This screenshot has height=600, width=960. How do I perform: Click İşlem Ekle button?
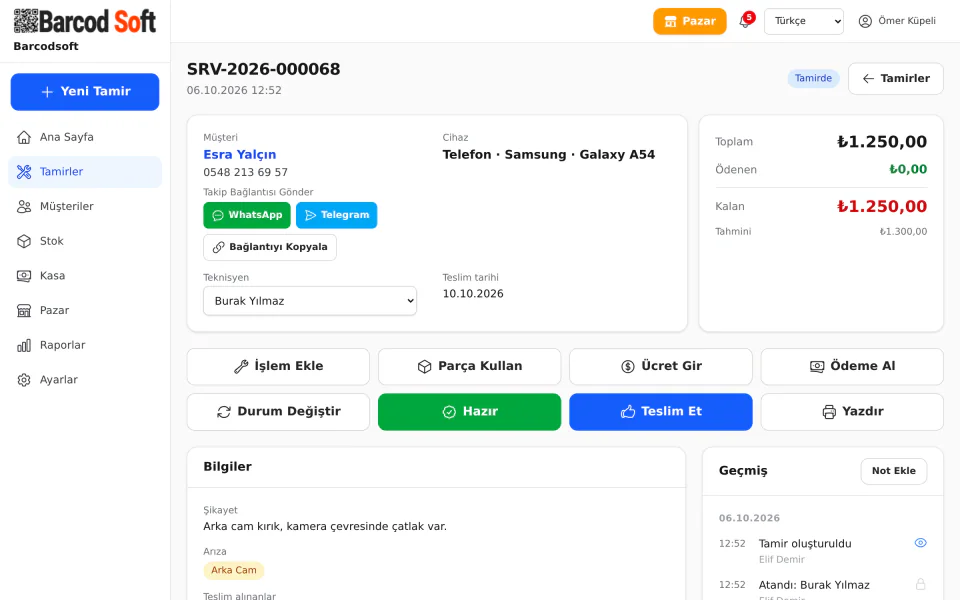pos(278,366)
